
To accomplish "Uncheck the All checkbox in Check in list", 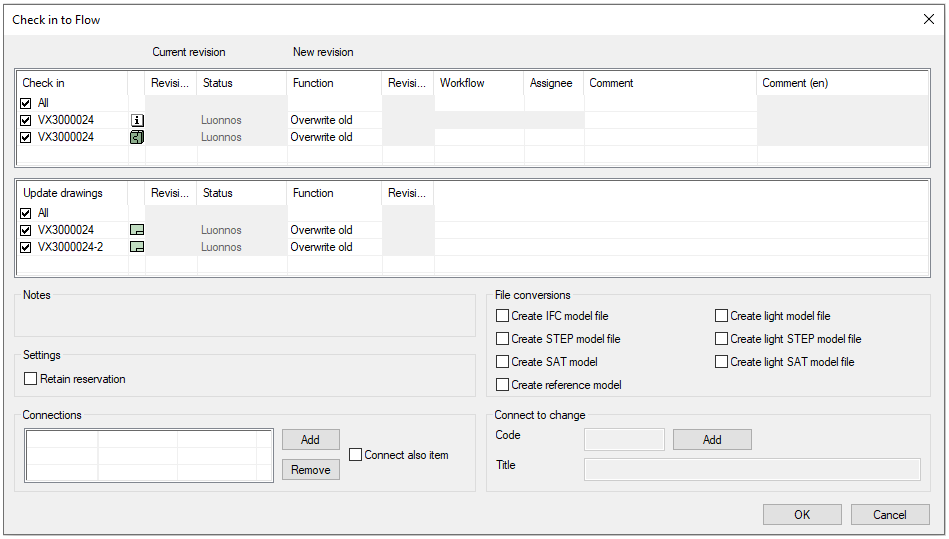I will click(x=26, y=103).
